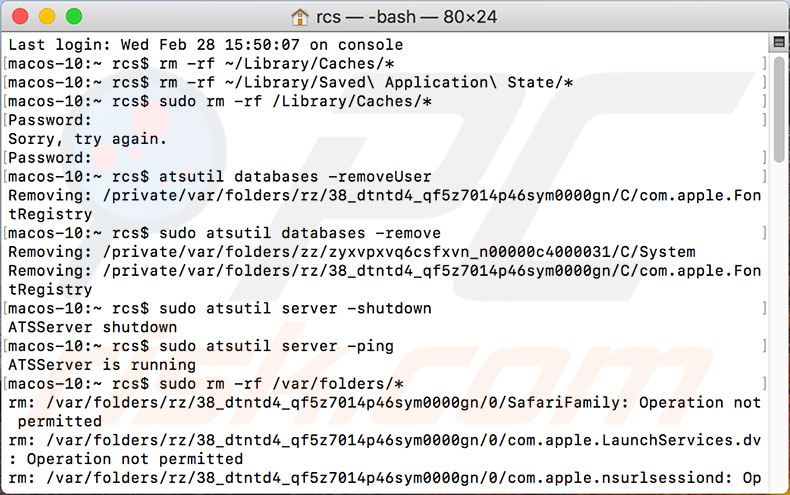The width and height of the screenshot is (790, 495).
Task: Click the vertical scrollbar thumb
Action: 780,108
